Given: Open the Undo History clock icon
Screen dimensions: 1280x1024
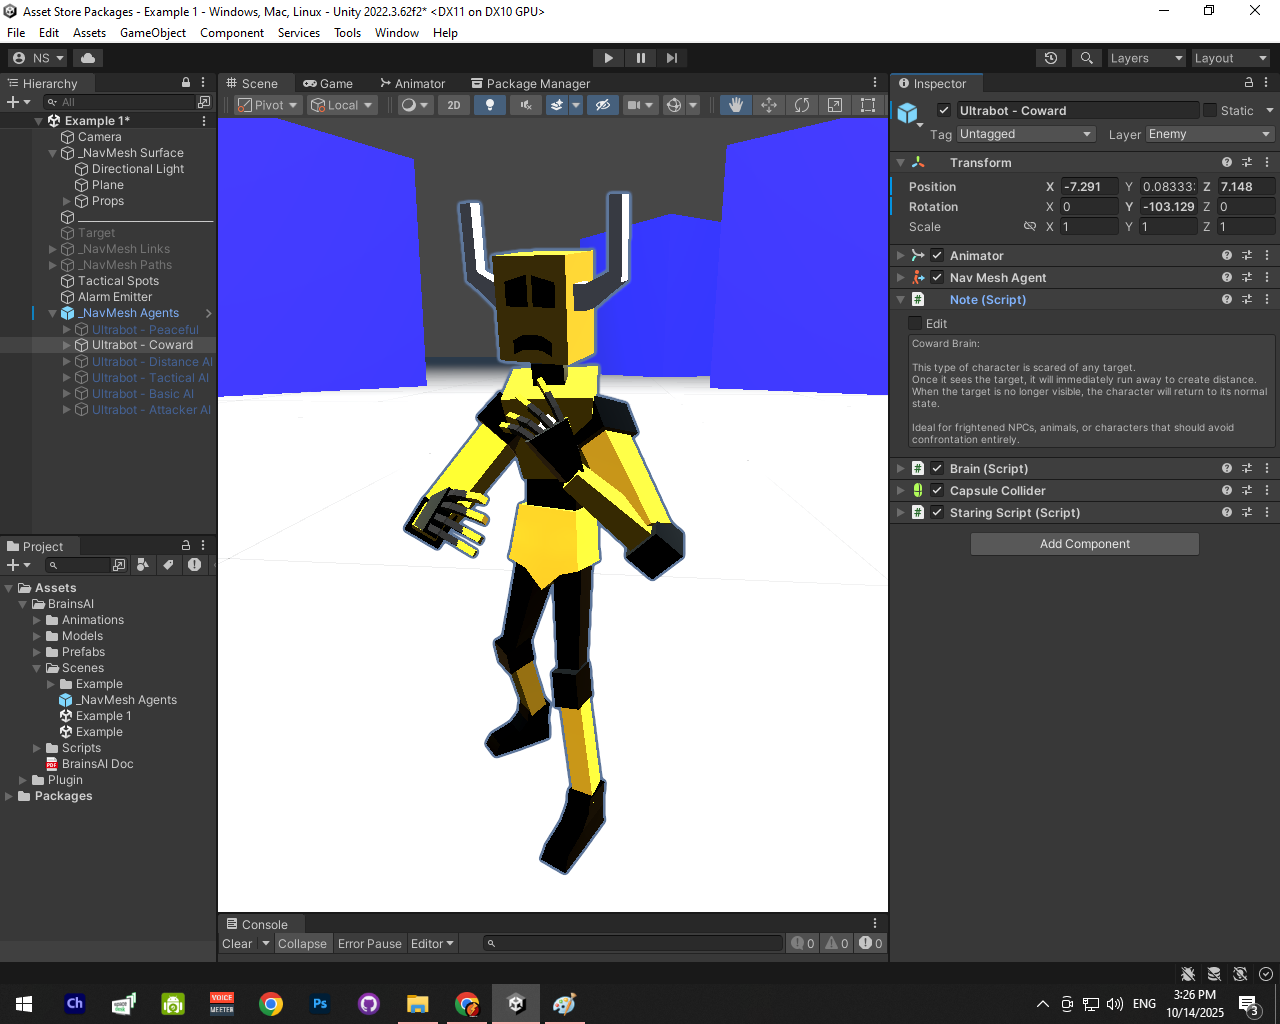Looking at the screenshot, I should tap(1051, 58).
